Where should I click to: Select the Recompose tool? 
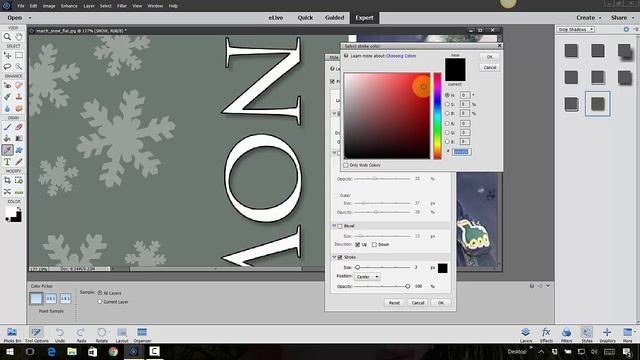click(19, 180)
